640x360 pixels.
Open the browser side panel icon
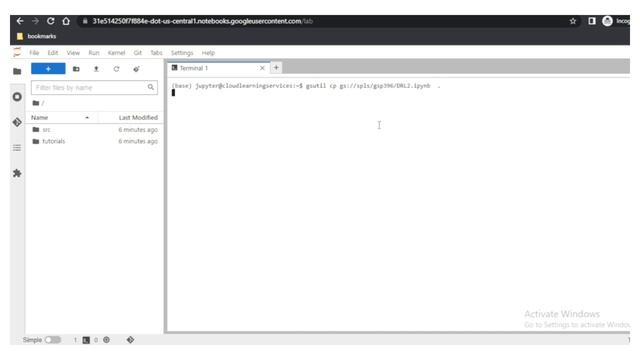click(x=592, y=21)
